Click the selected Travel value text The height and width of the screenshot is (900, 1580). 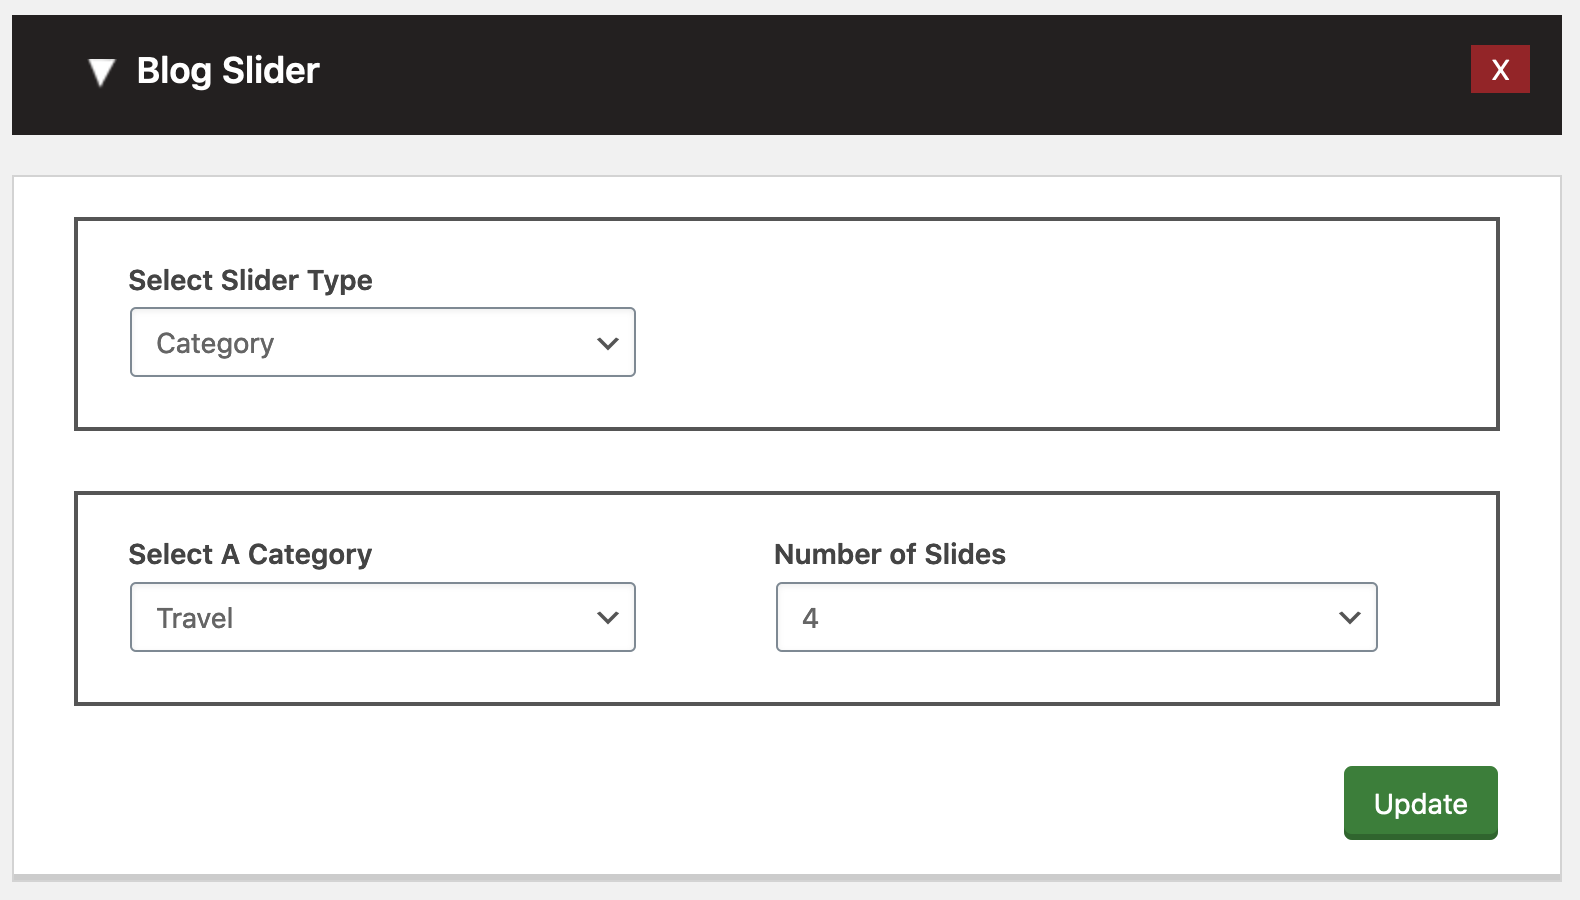[x=195, y=618]
